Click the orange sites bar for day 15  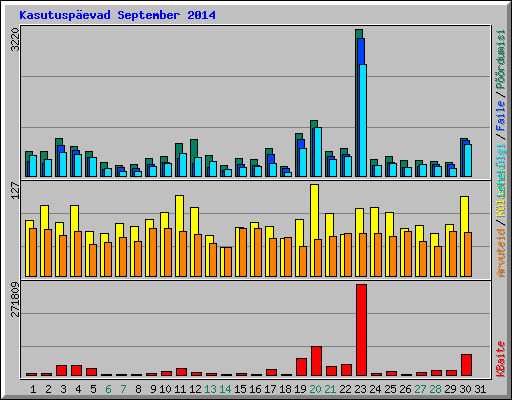point(243,252)
